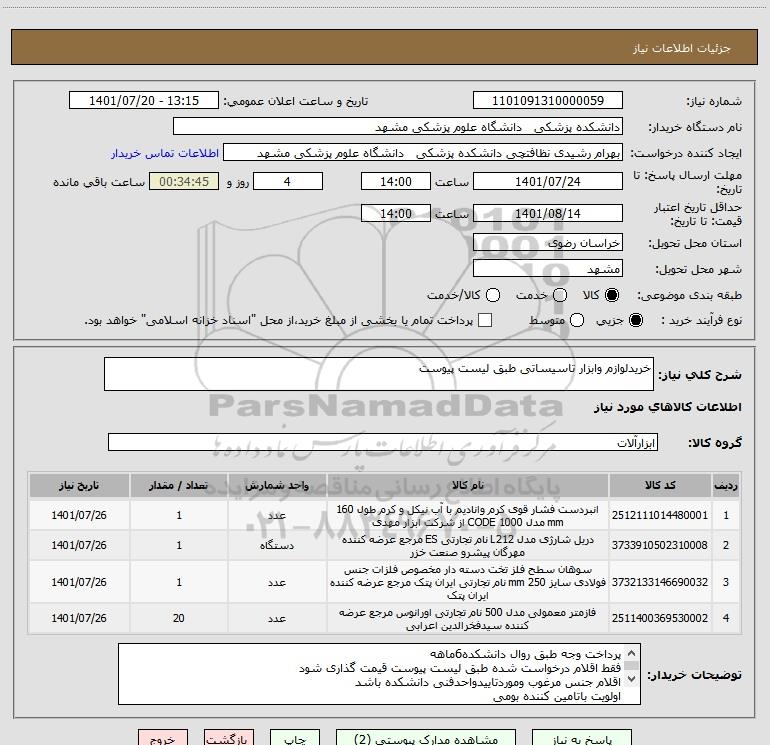This screenshot has height=745, width=770.
Task: Open the اطلاعات تماس خریدار link
Action: 165,153
